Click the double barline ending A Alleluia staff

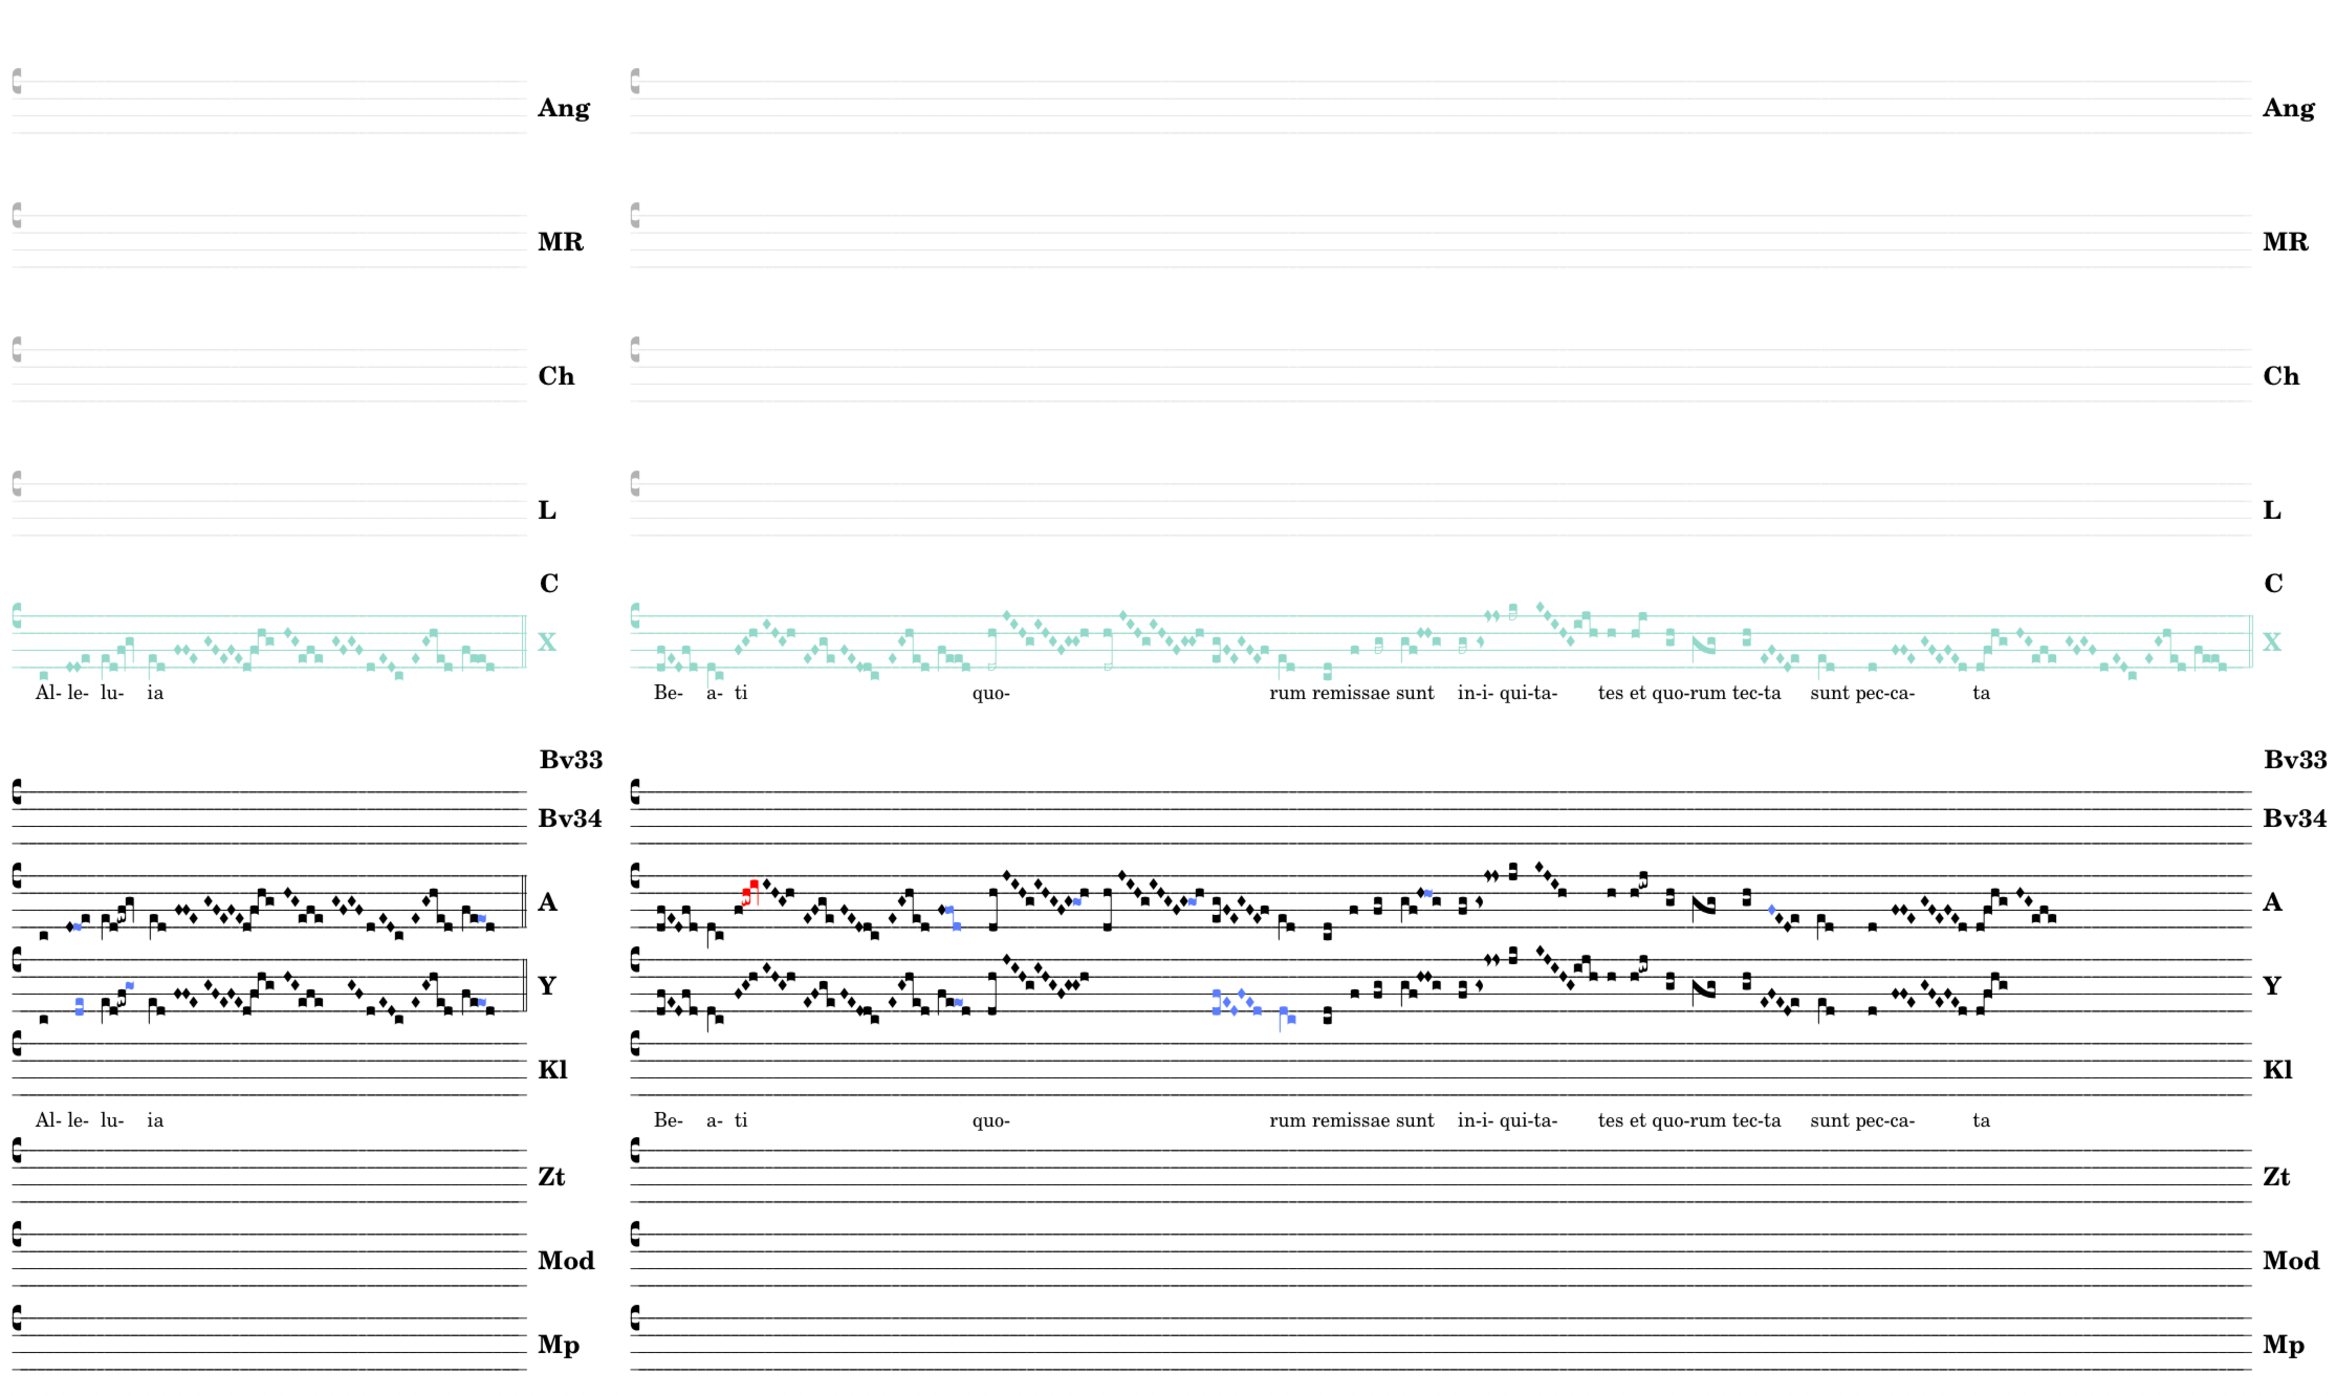524,901
